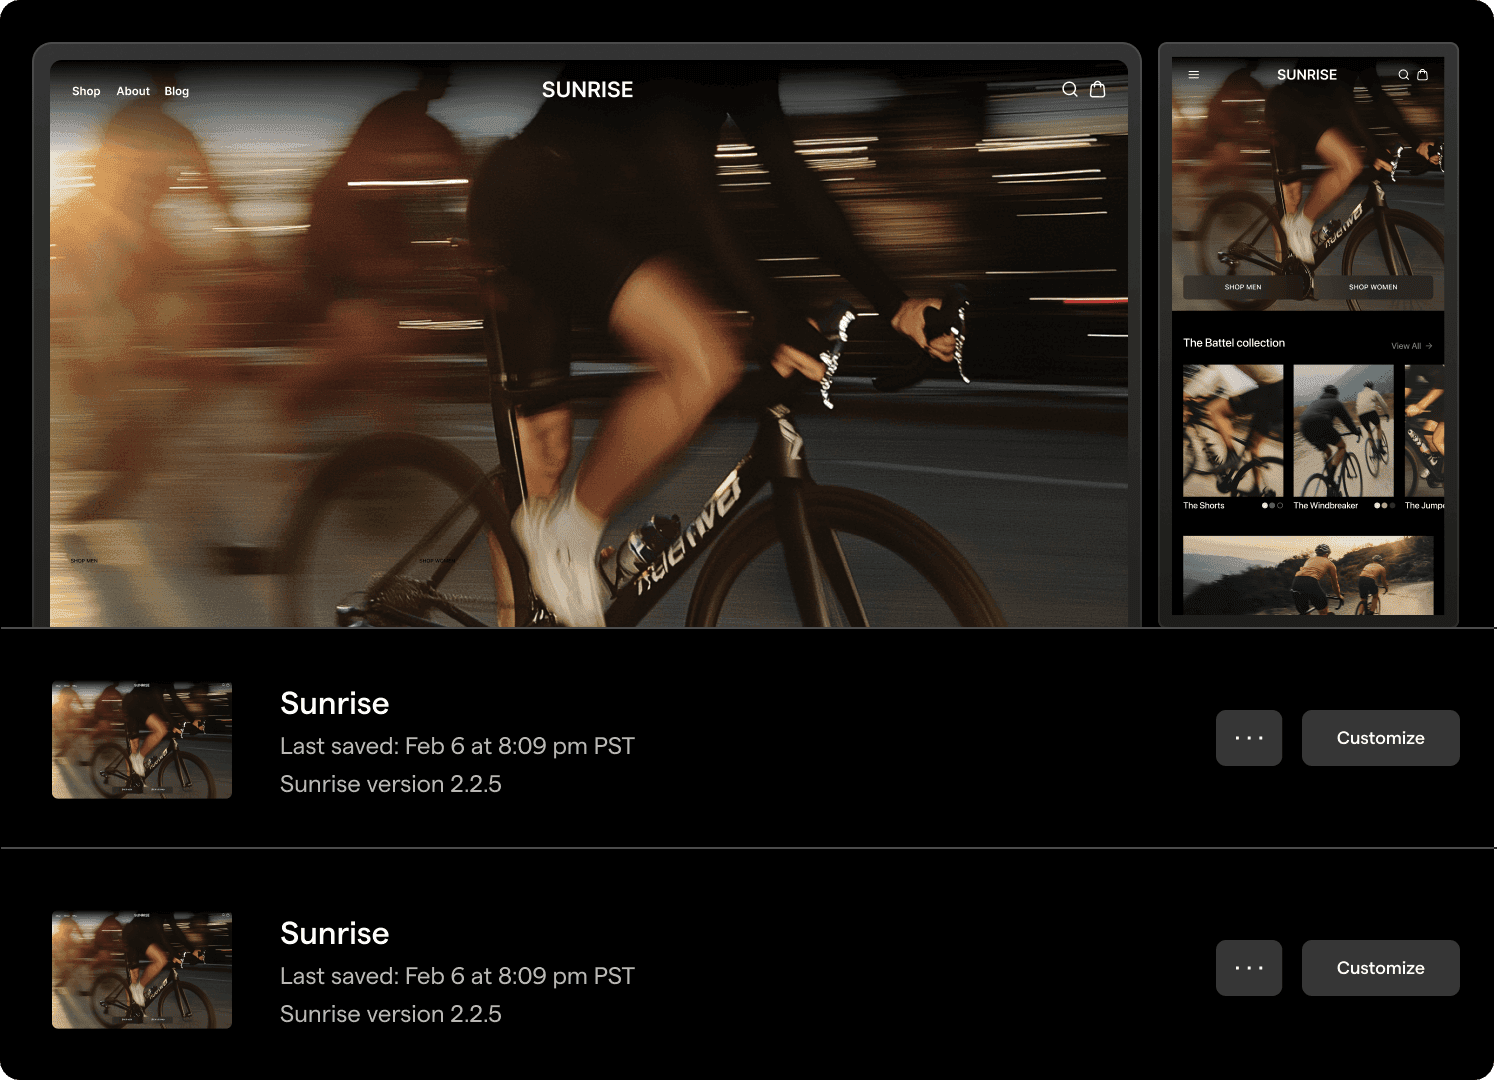
Task: Customize the first Sunrise theme
Action: pos(1380,738)
